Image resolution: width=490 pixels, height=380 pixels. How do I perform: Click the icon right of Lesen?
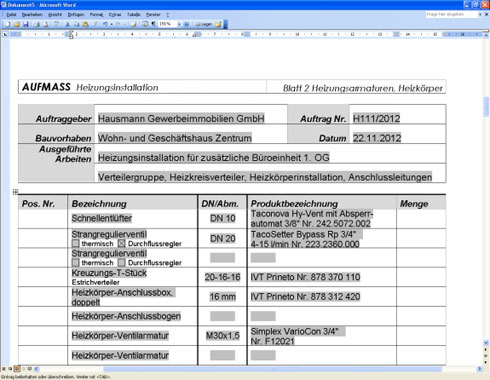point(218,24)
